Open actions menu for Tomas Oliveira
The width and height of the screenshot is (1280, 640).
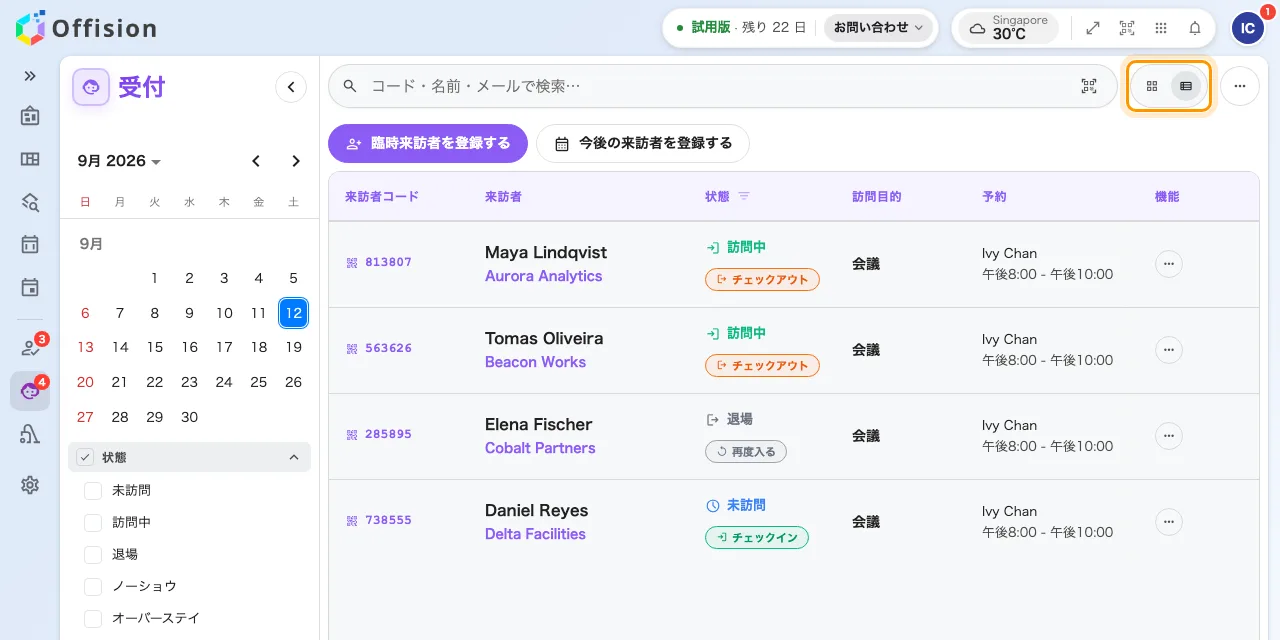[x=1169, y=350]
